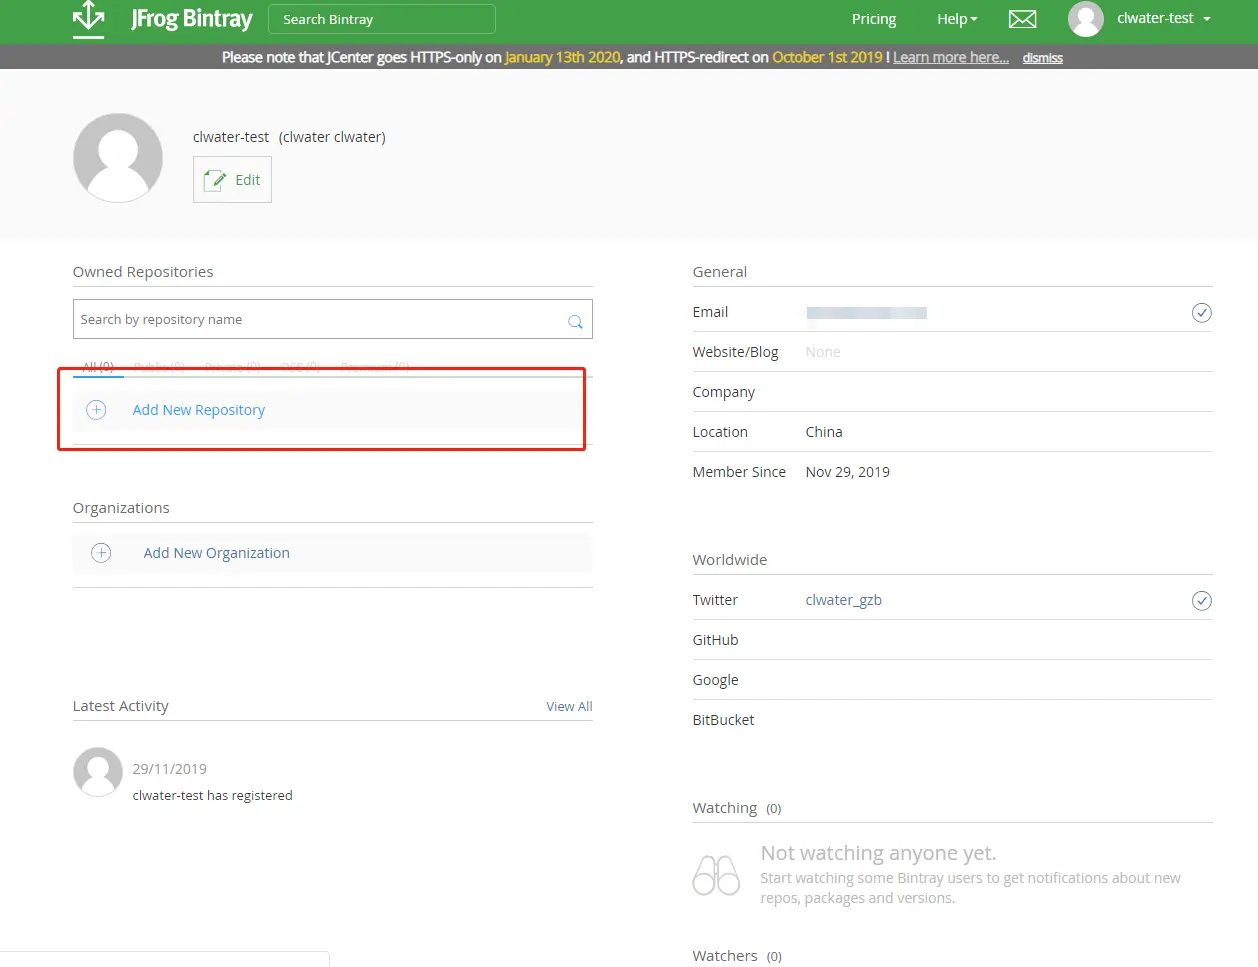Dismiss the JCenter HTTPS notice
1258x967 pixels.
(1042, 58)
